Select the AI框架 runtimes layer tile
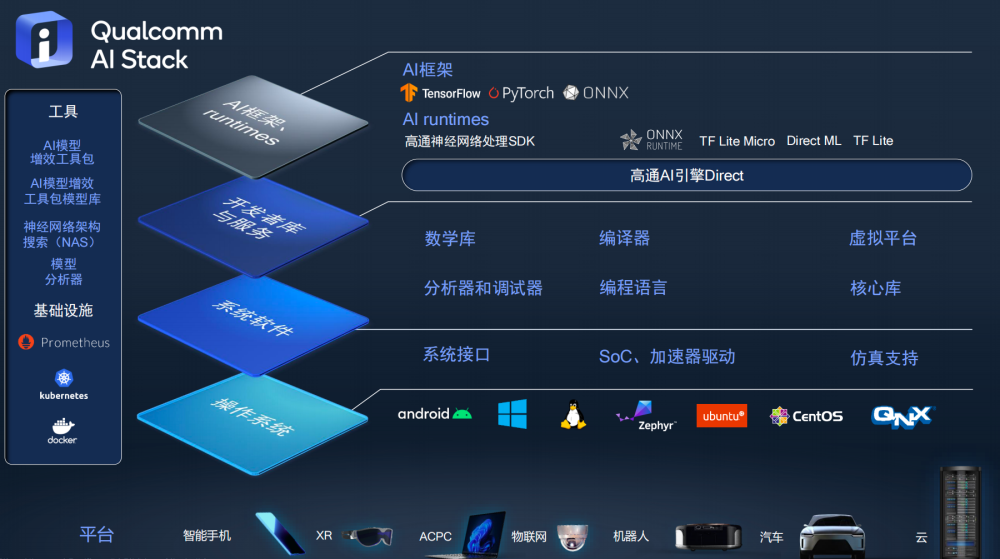The height and width of the screenshot is (559, 1000). coord(253,126)
